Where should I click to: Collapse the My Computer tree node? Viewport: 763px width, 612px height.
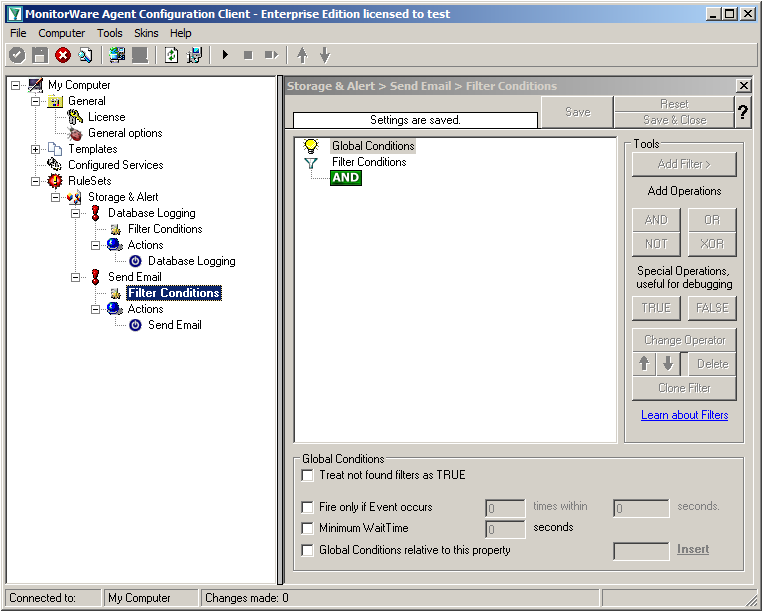(16, 85)
